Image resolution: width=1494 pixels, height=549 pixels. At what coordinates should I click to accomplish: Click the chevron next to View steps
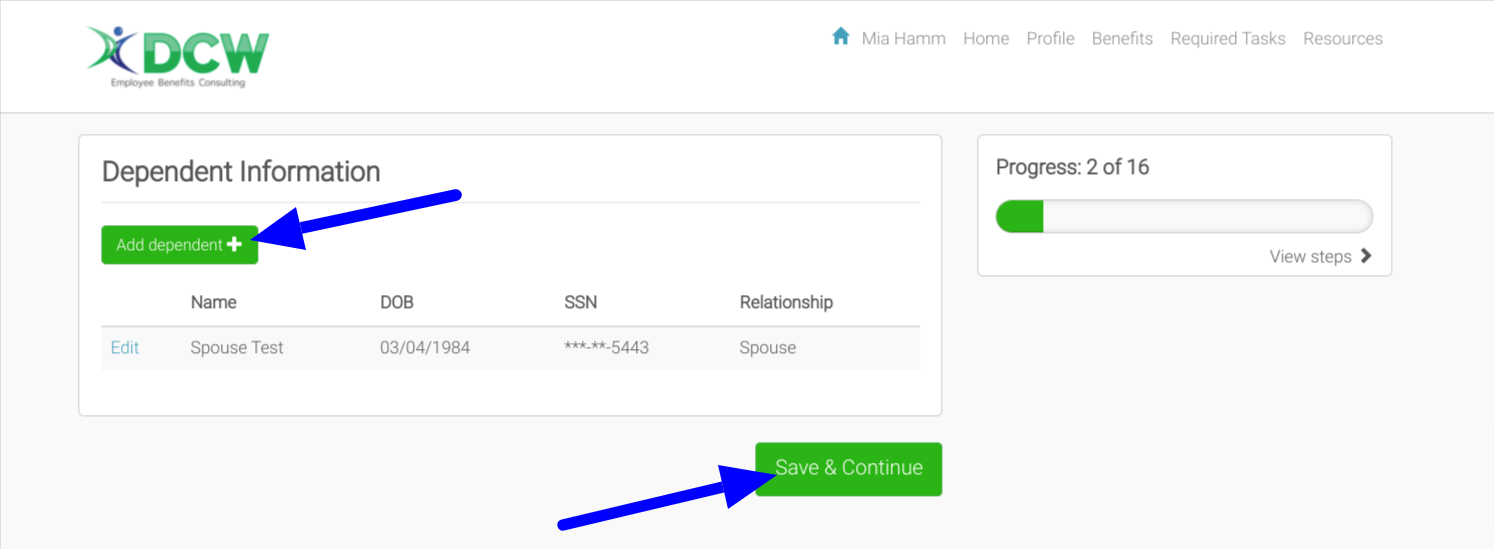point(1366,257)
